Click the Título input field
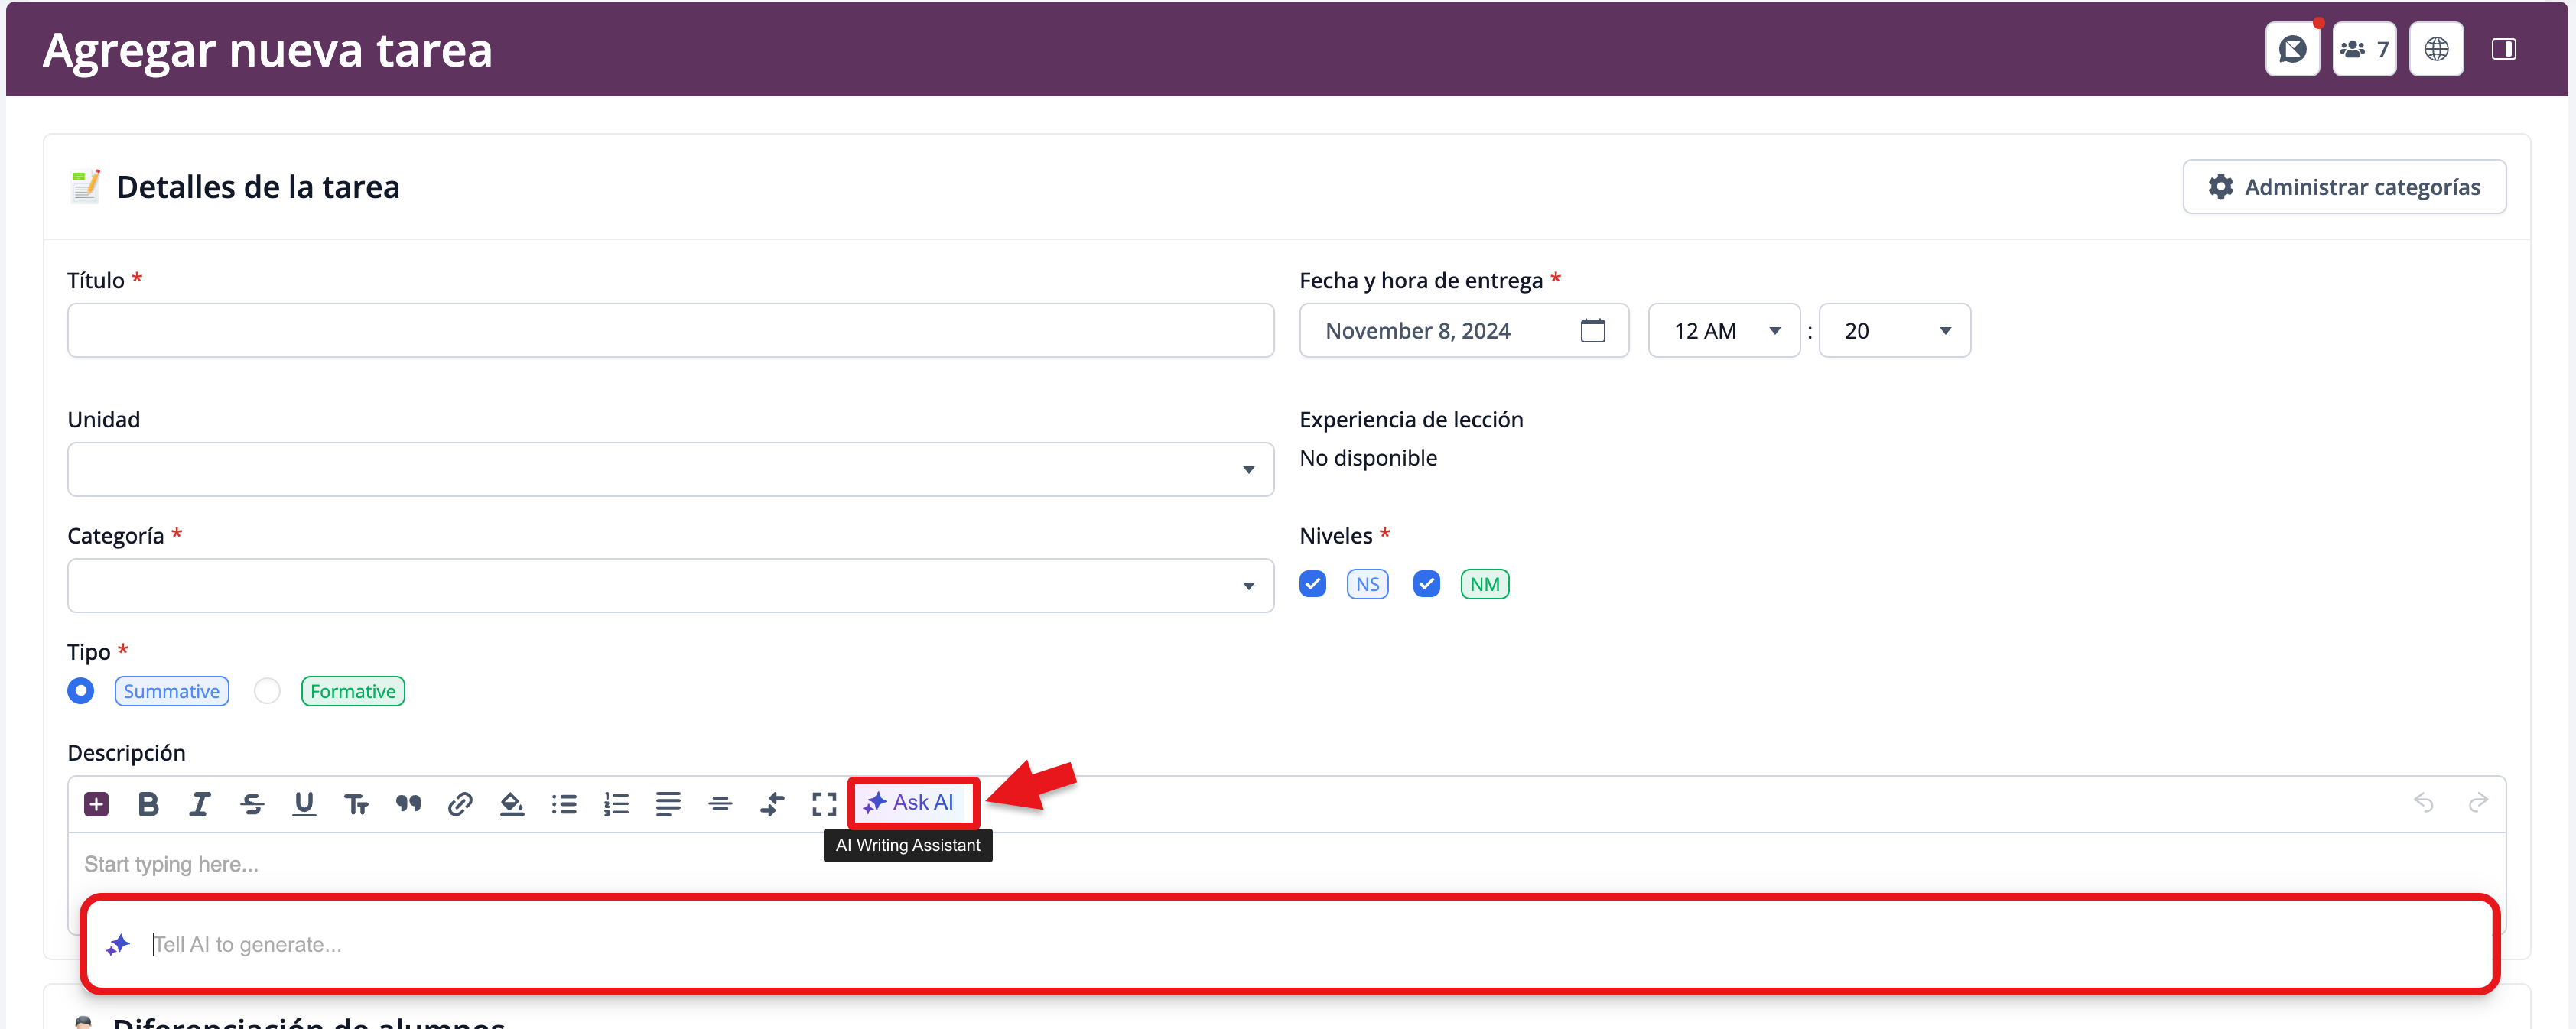 pyautogui.click(x=670, y=331)
